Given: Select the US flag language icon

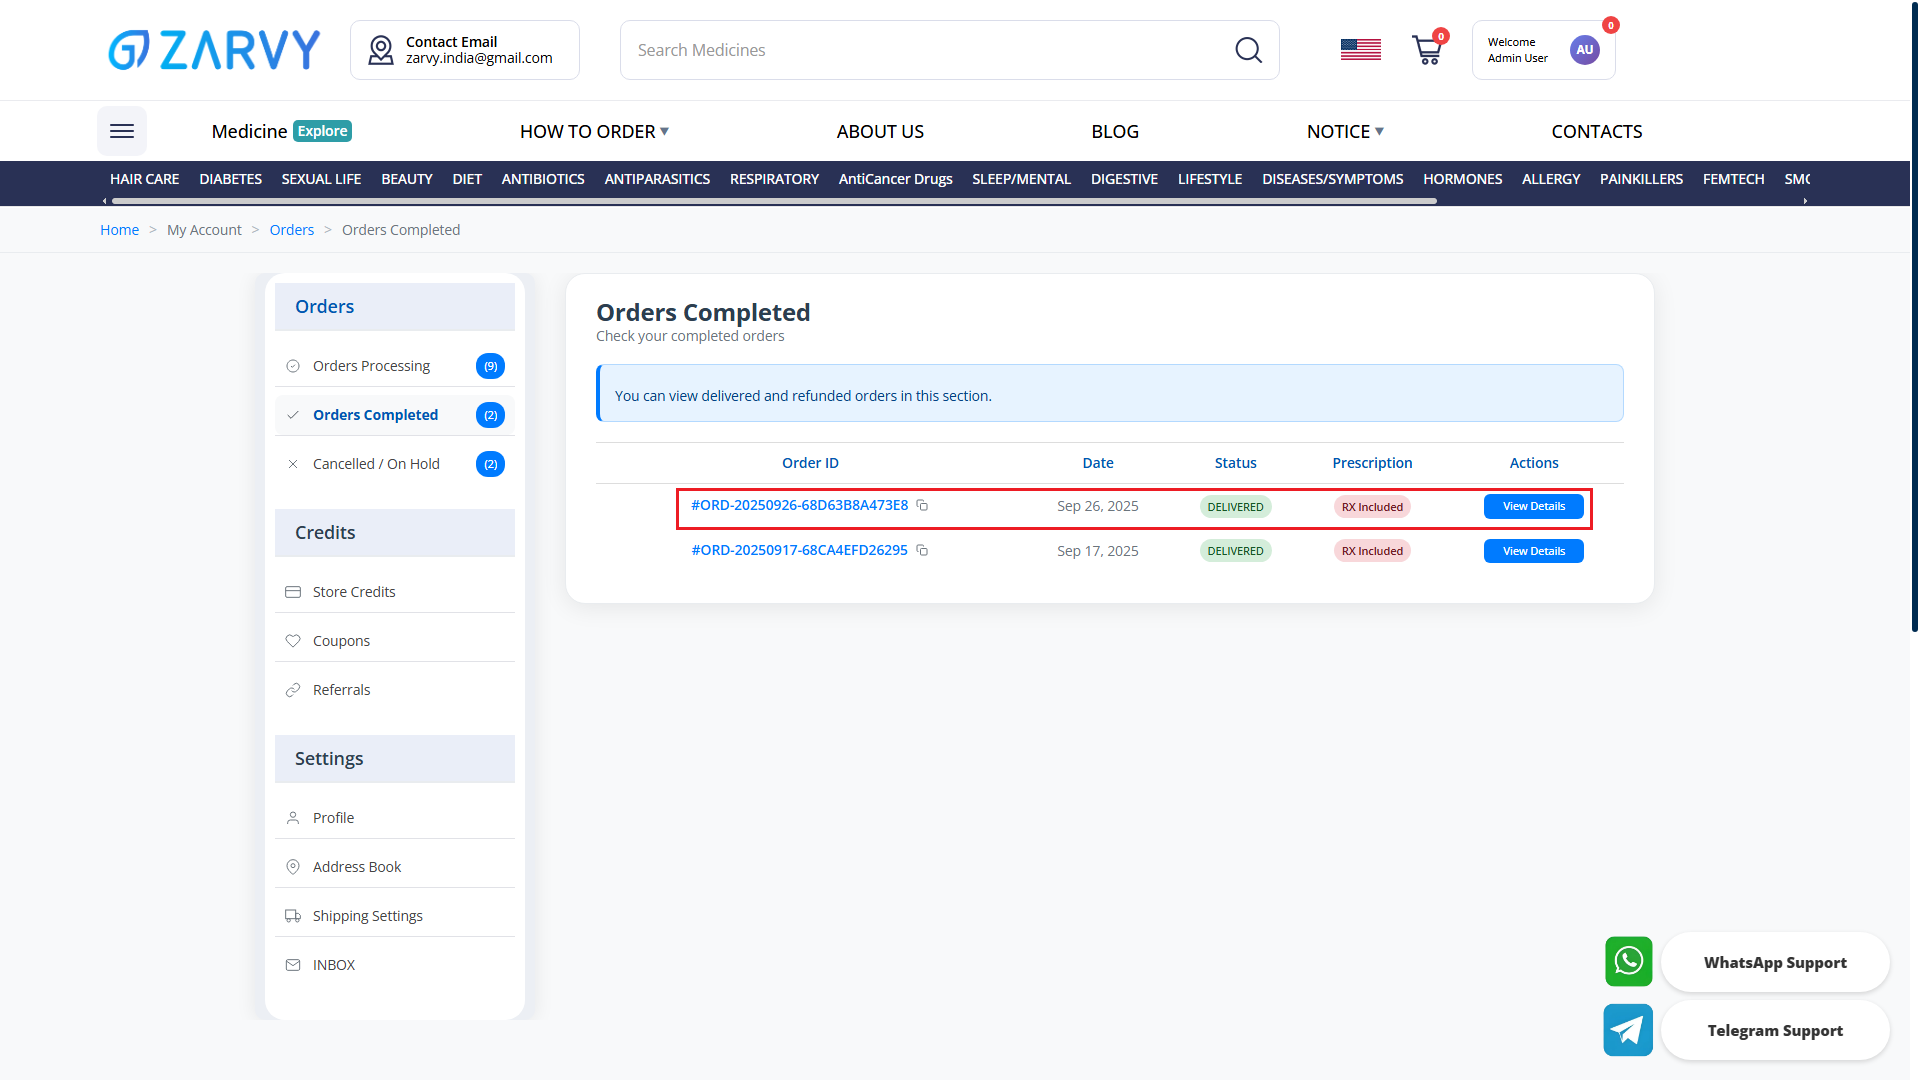Looking at the screenshot, I should [x=1360, y=50].
